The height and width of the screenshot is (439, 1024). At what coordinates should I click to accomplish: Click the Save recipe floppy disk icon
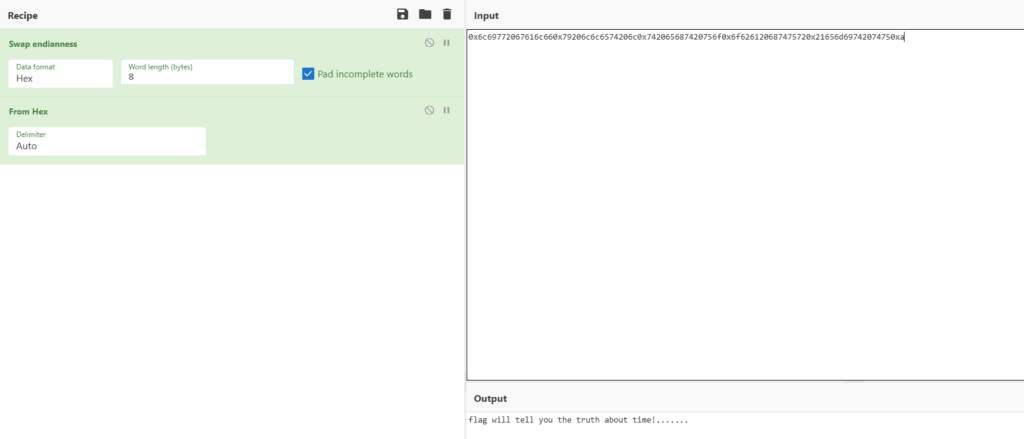coord(402,14)
